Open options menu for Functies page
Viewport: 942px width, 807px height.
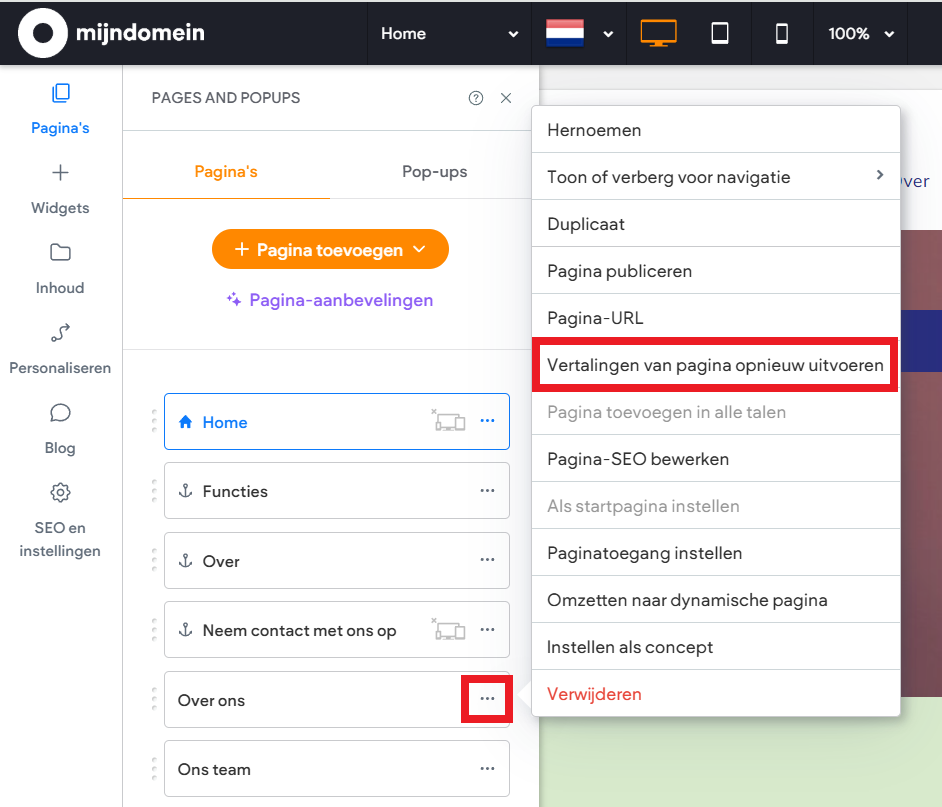coord(487,491)
